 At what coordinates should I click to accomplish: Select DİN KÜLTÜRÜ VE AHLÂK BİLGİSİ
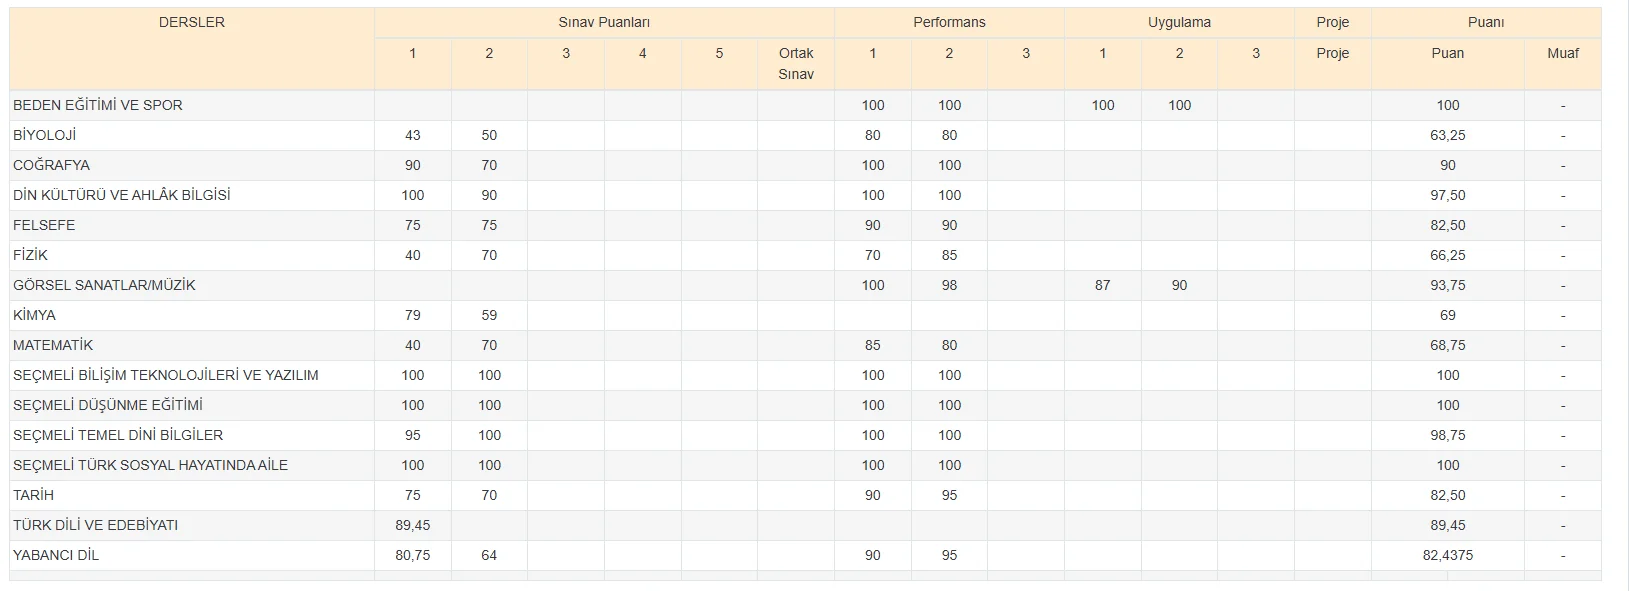(122, 195)
